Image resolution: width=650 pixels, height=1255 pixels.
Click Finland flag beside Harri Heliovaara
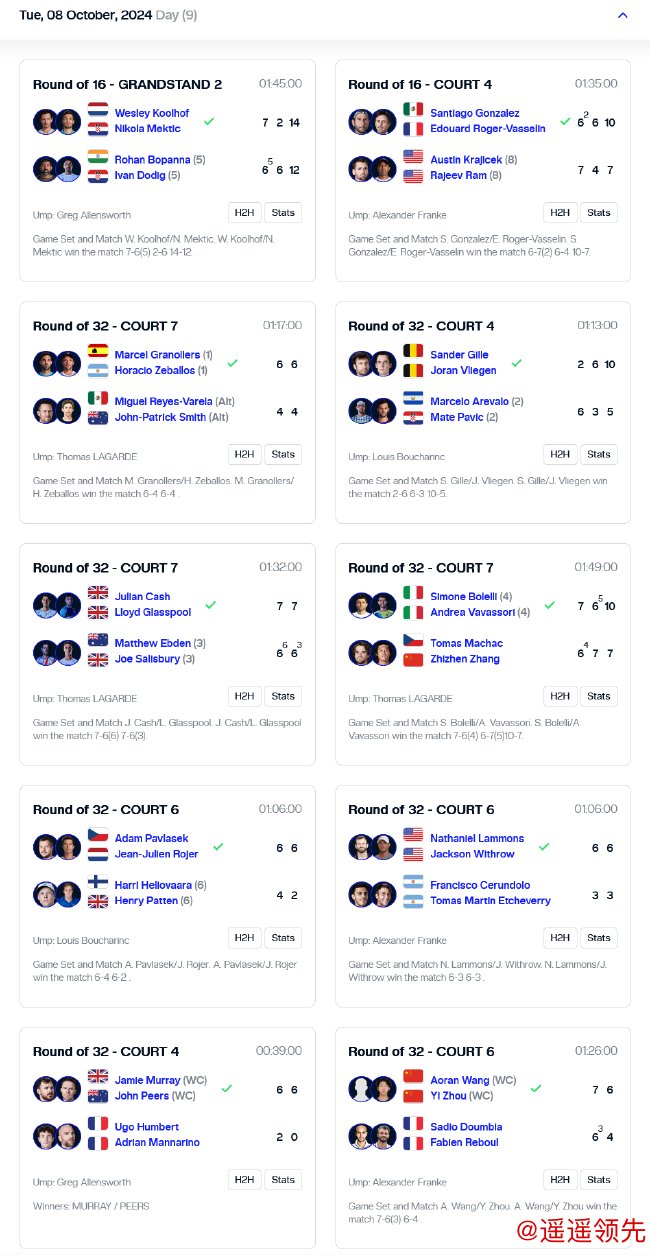pos(98,883)
